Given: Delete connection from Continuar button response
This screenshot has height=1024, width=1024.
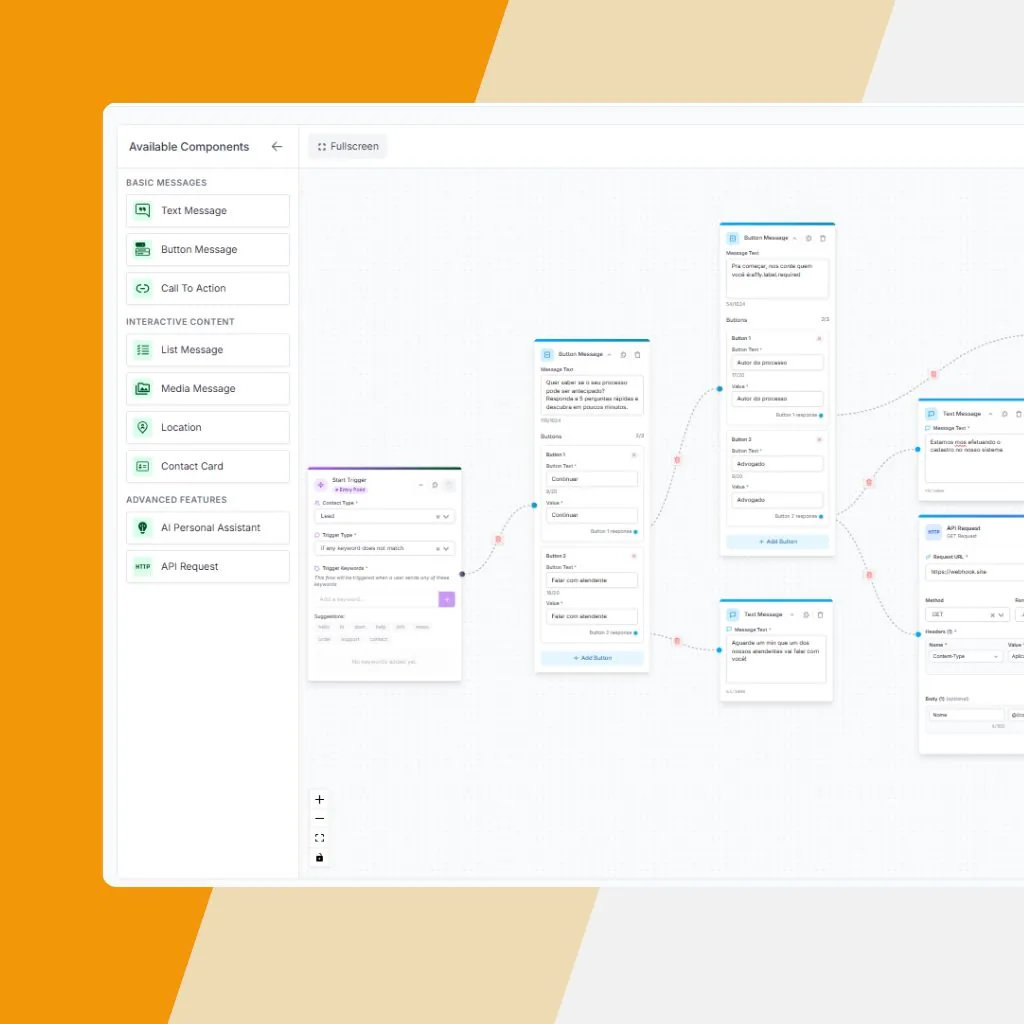Looking at the screenshot, I should [x=677, y=460].
